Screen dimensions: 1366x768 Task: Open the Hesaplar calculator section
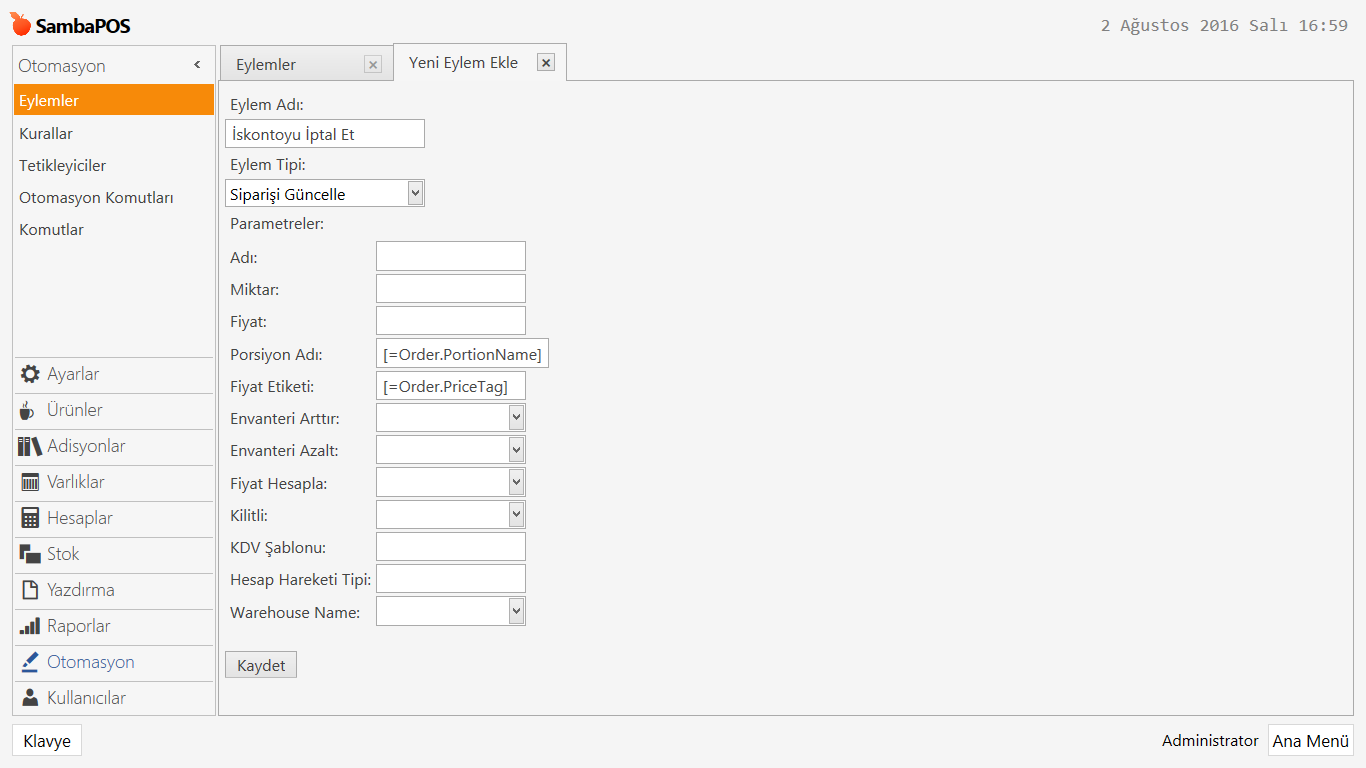114,518
